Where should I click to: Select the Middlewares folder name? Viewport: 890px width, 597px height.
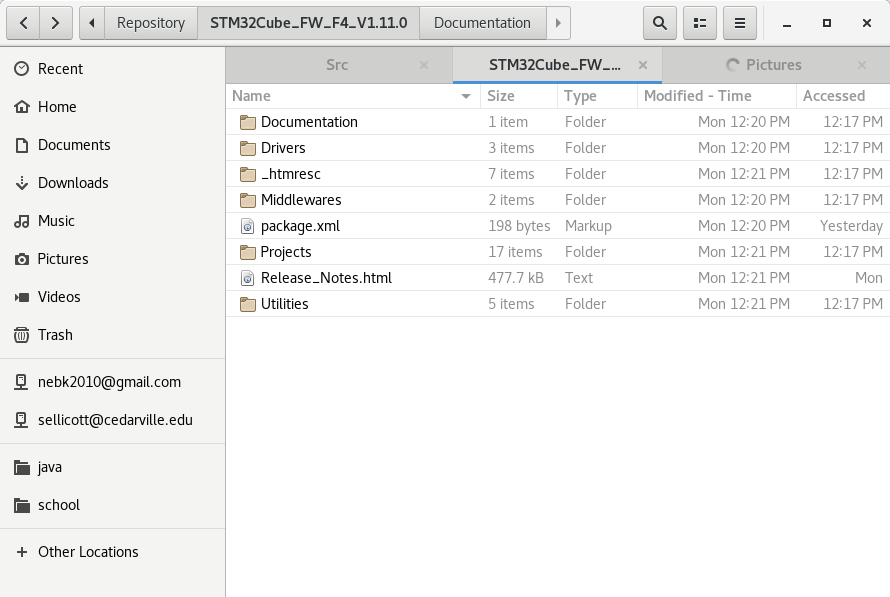tap(301, 200)
